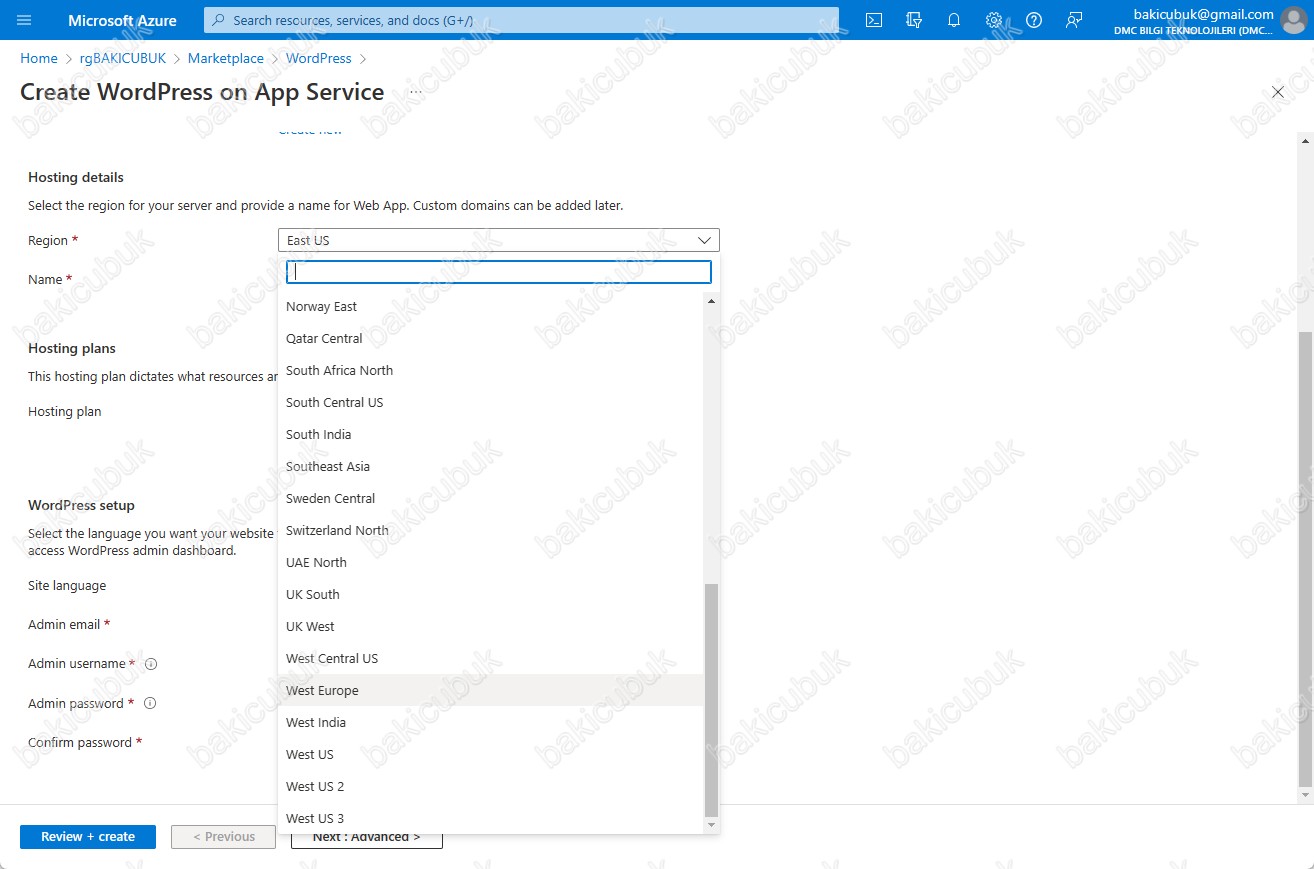Click the info icon beside Admin username
1314x869 pixels.
(x=151, y=664)
